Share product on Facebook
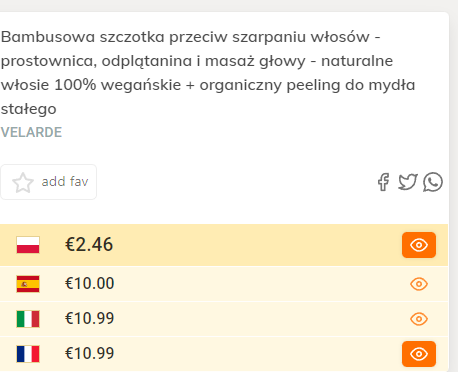The height and width of the screenshot is (372, 458). pyautogui.click(x=383, y=182)
